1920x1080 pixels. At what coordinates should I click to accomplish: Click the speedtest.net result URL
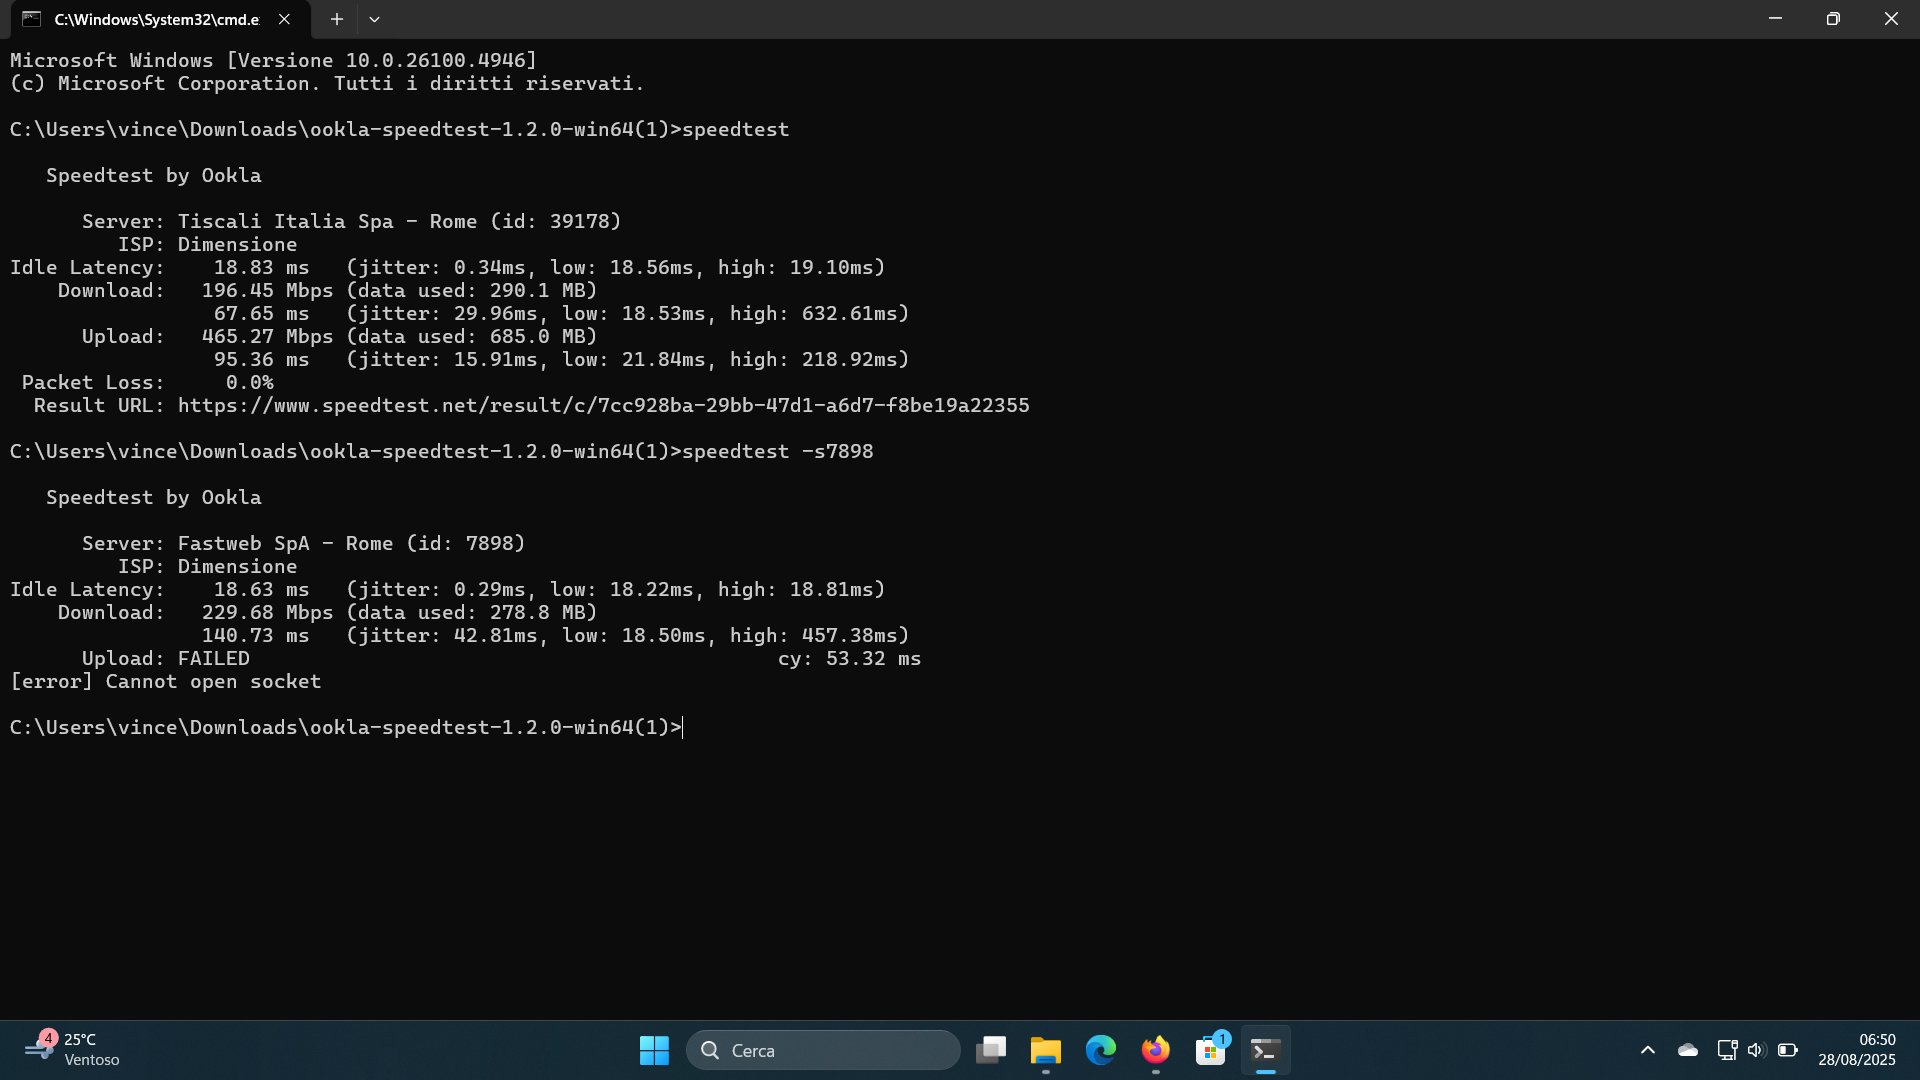[x=603, y=406]
